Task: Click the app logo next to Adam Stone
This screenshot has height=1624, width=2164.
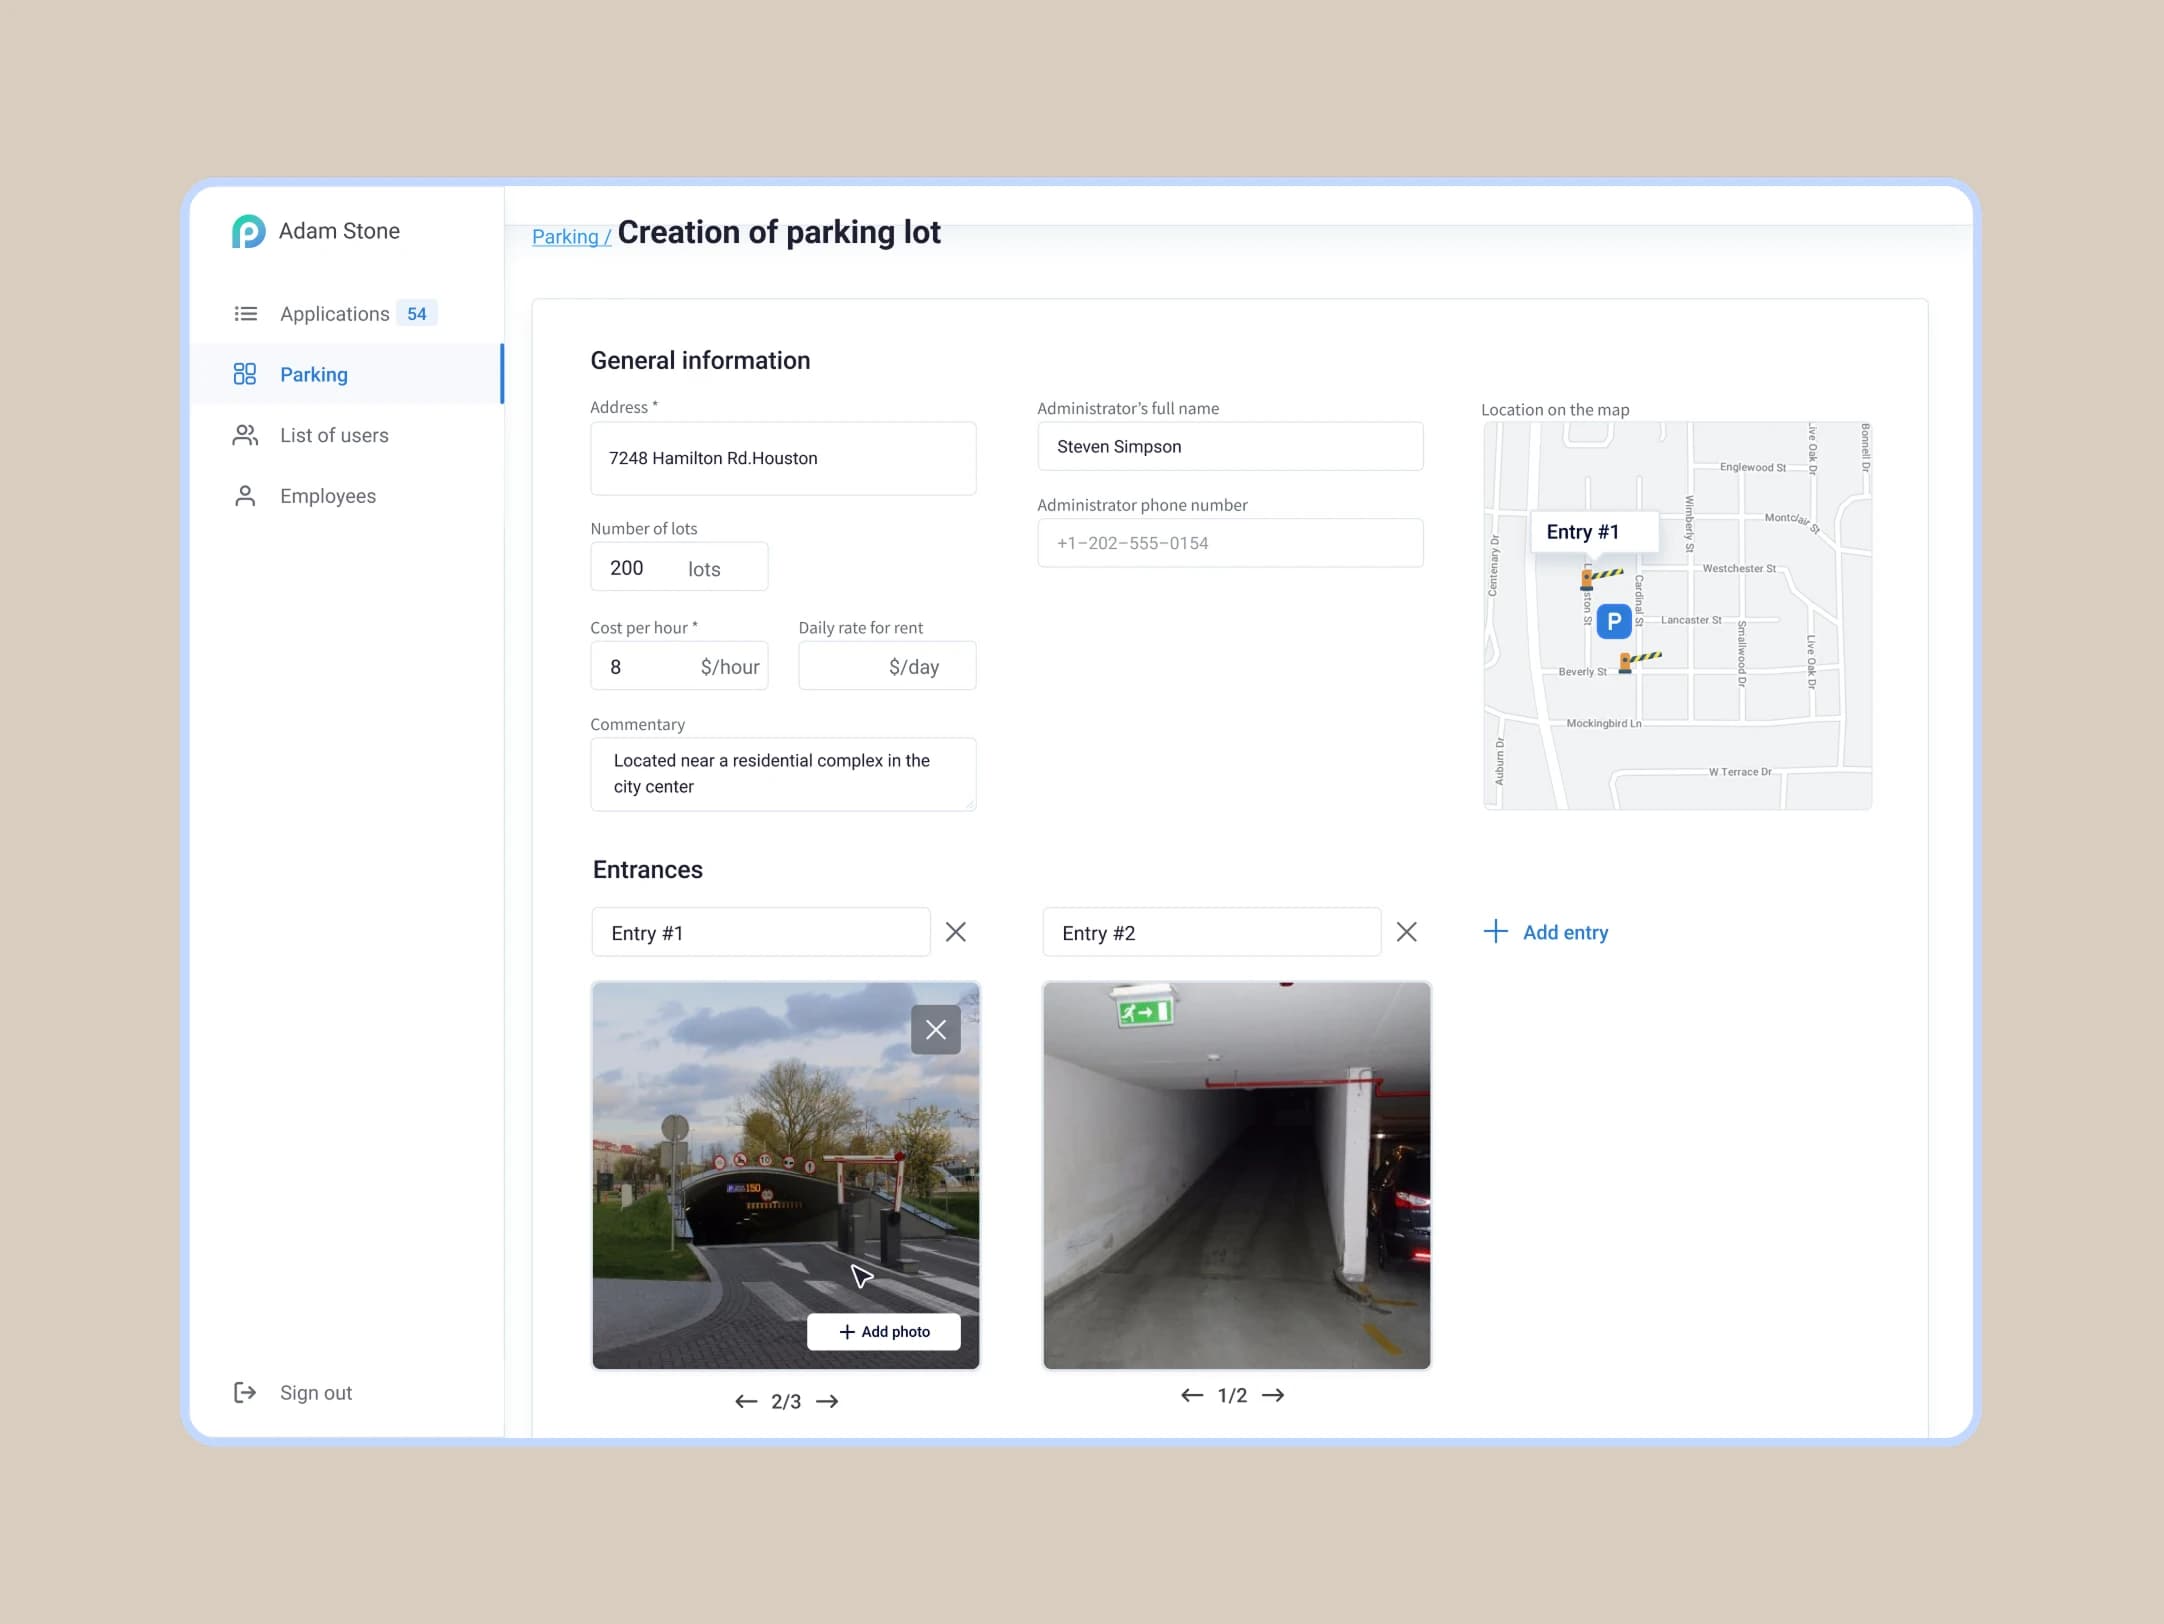Action: pyautogui.click(x=248, y=231)
